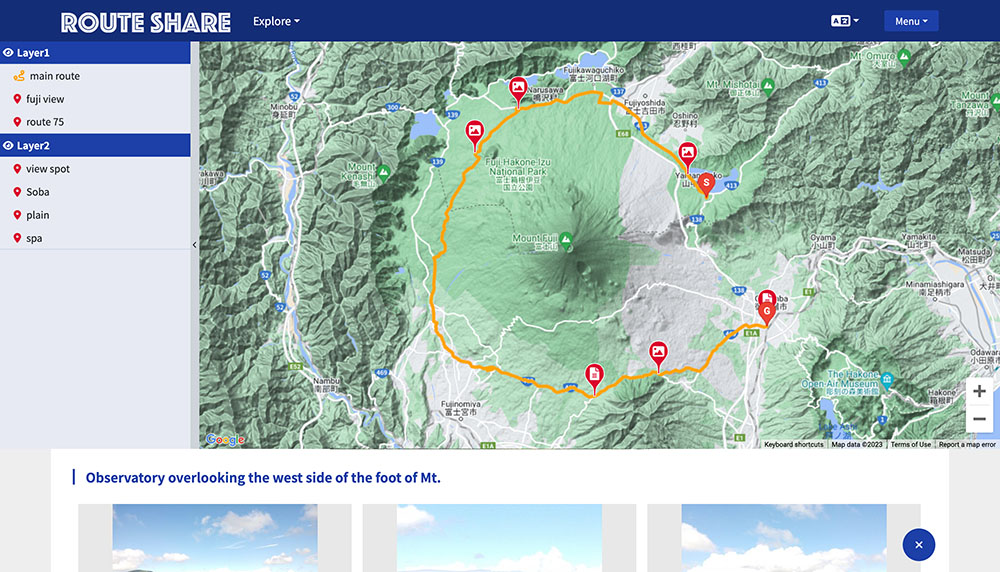Viewport: 1000px width, 572px height.
Task: Click the ROUTE SHARE logo
Action: point(145,22)
